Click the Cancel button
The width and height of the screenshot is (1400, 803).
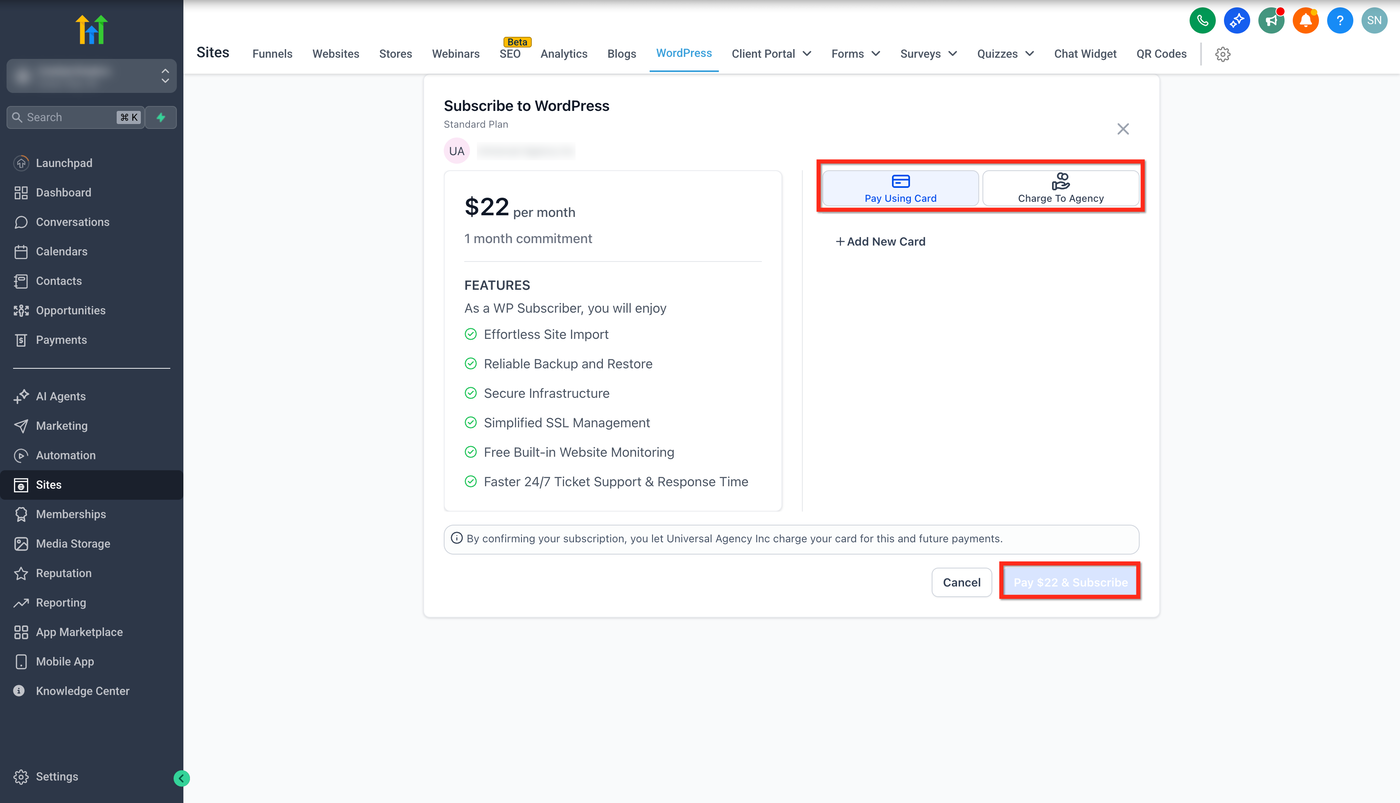point(961,582)
